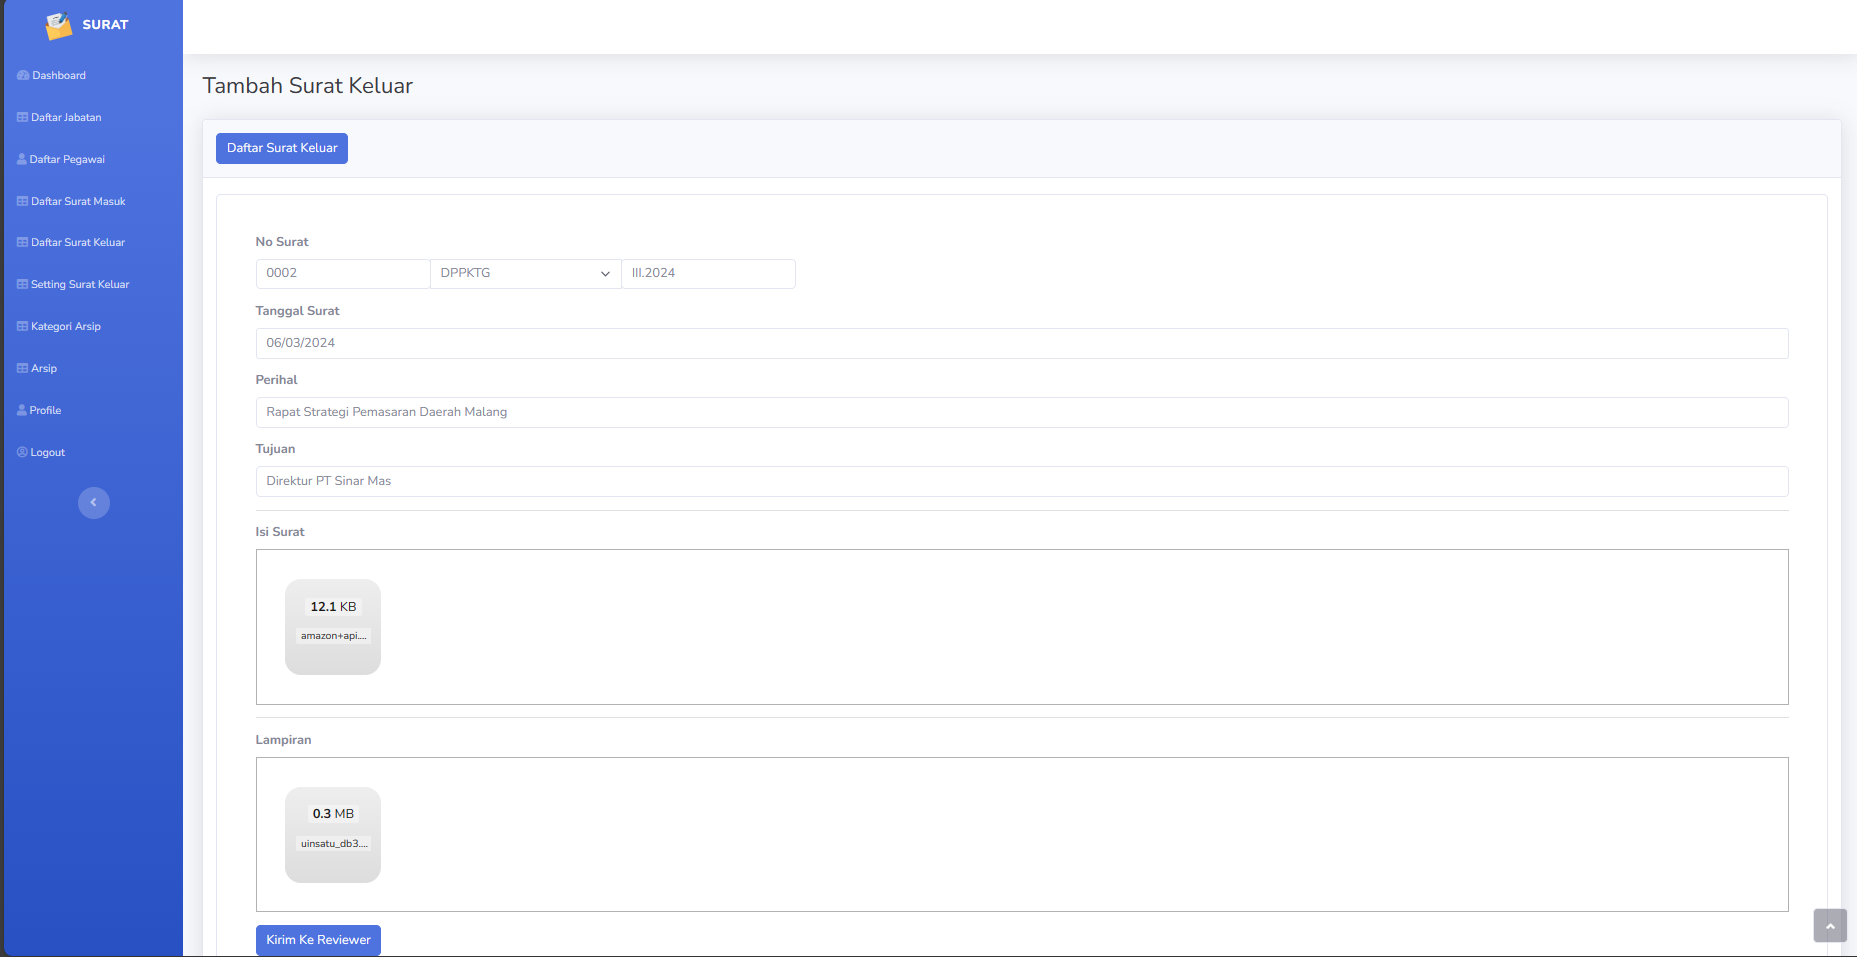
Task: Click the Lampiran upload dropzone area
Action: [x=1022, y=835]
